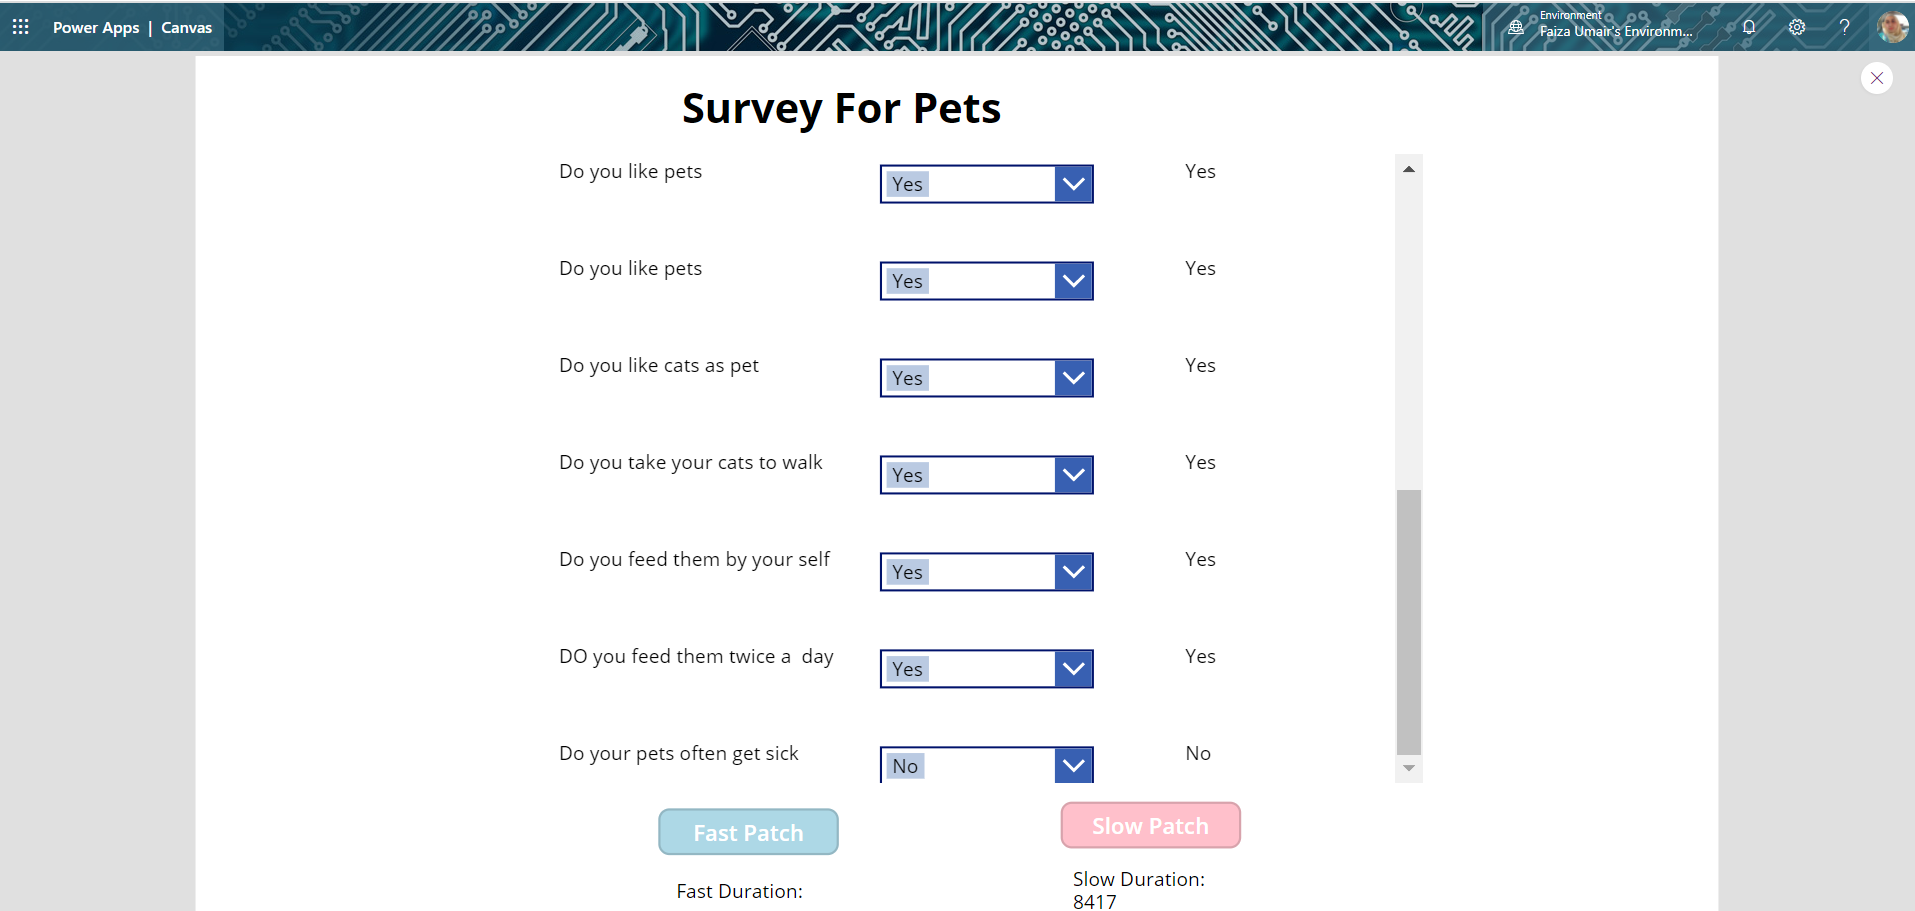Viewport: 1915px width, 911px height.
Task: Open the 'DO you feed them twice a day' dropdown
Action: 1073,669
